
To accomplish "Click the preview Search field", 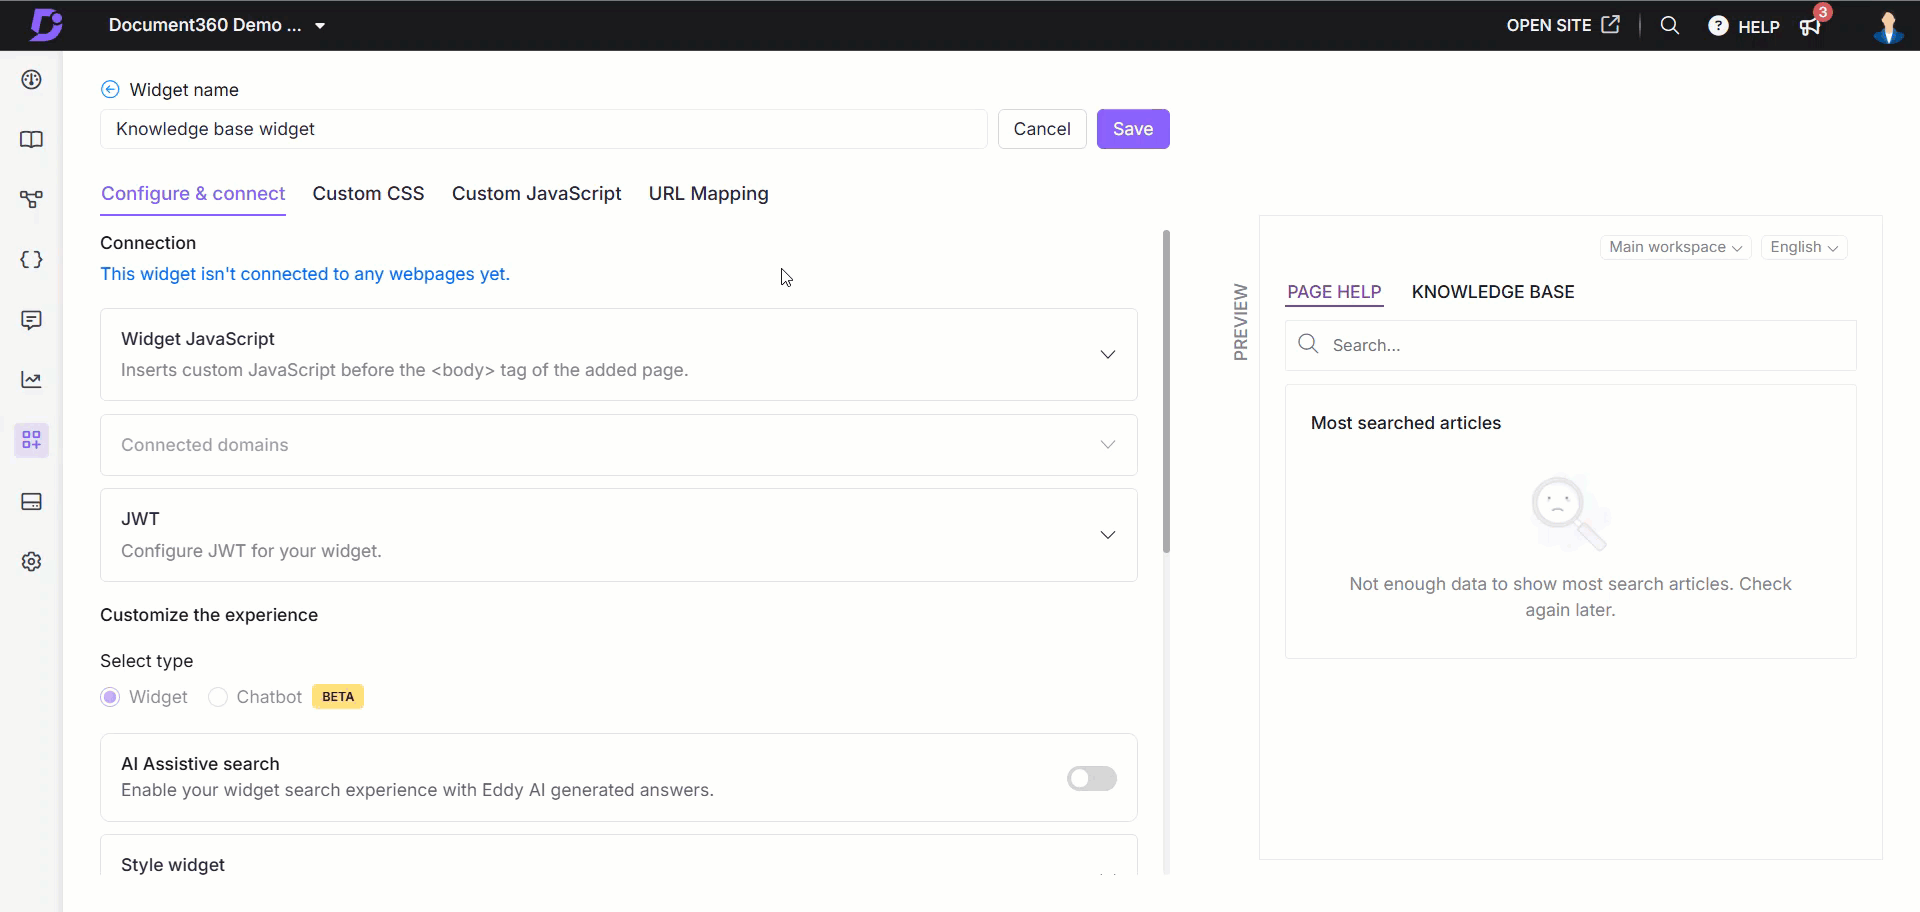I will [1570, 345].
